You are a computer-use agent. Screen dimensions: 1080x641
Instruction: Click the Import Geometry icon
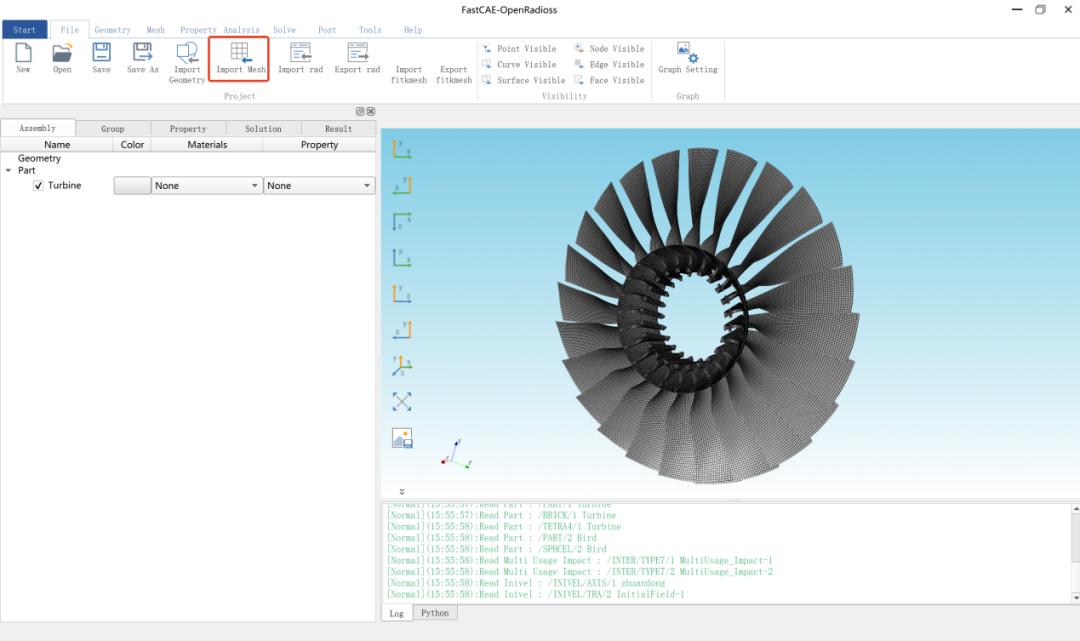pos(187,52)
